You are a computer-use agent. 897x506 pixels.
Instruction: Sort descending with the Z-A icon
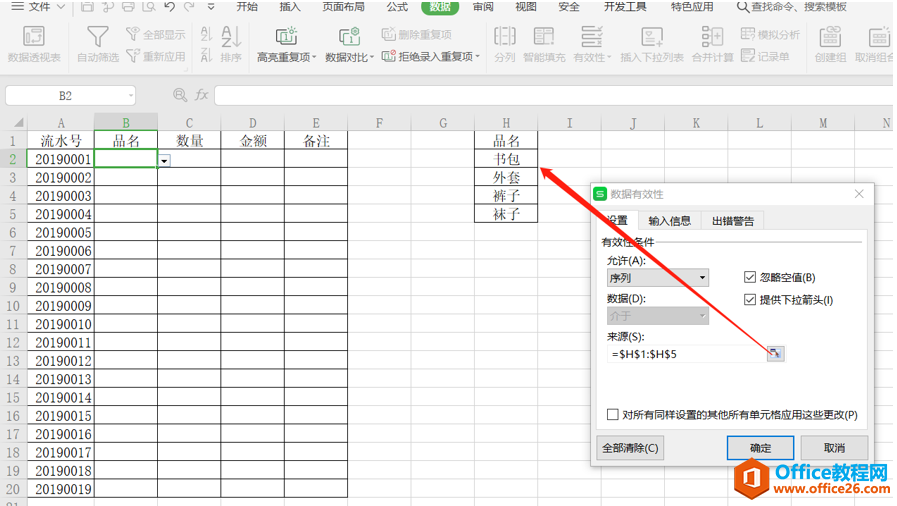[x=206, y=55]
